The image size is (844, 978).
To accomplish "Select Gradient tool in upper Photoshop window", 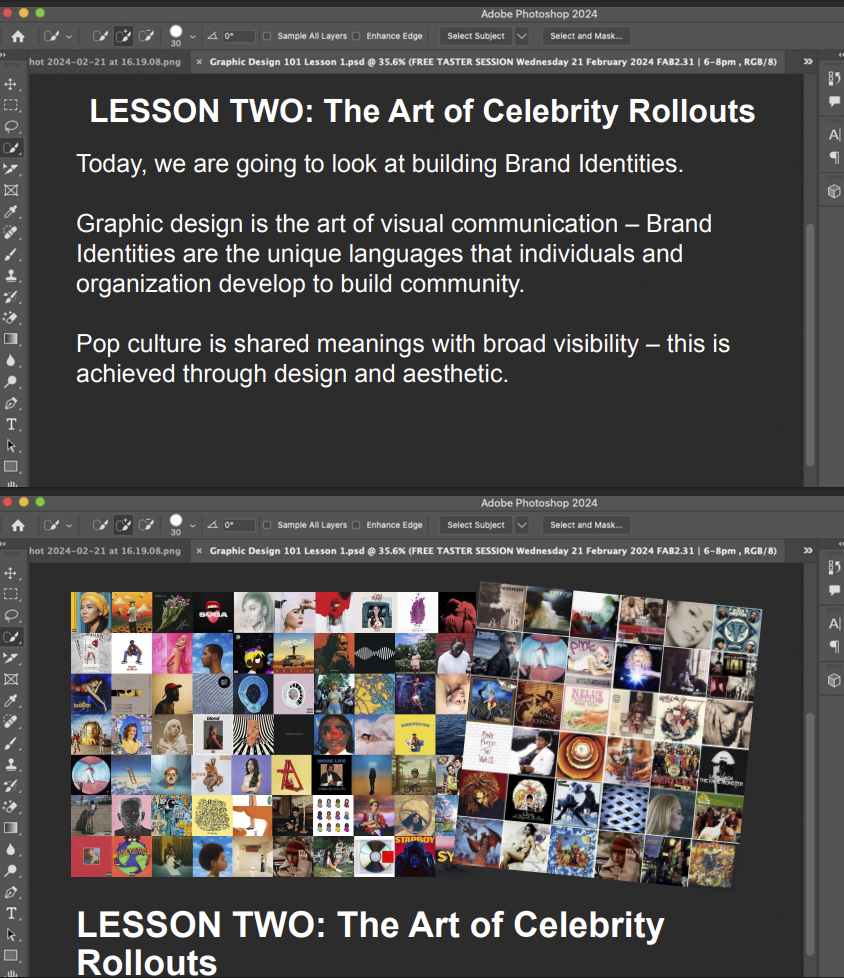I will [11, 339].
